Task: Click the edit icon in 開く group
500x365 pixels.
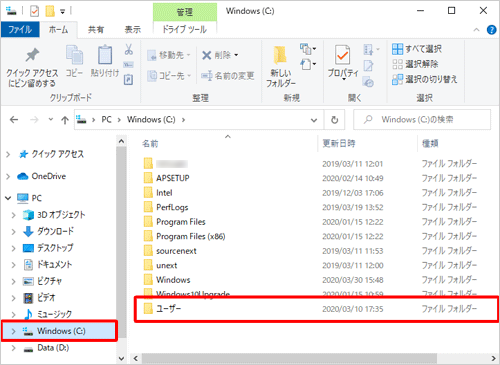Action: pyautogui.click(x=368, y=66)
